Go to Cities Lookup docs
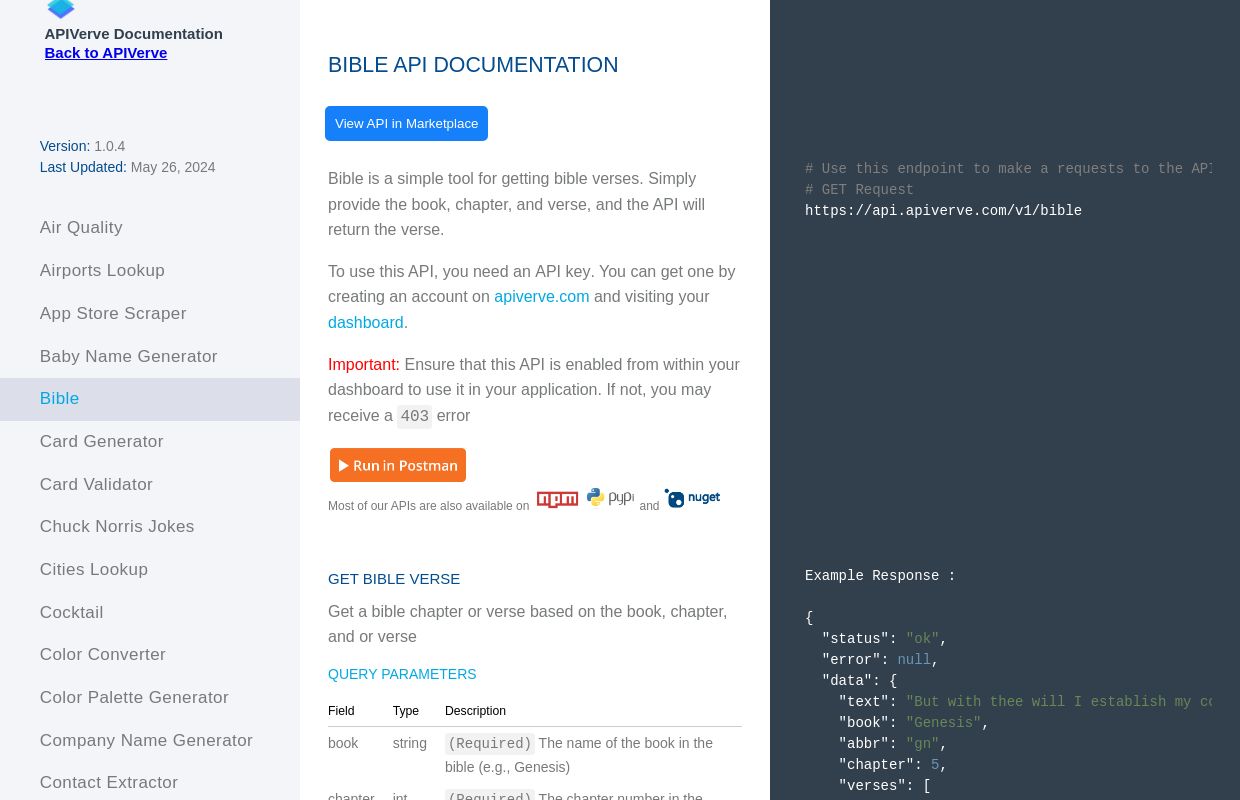Image resolution: width=1240 pixels, height=800 pixels. click(150, 570)
